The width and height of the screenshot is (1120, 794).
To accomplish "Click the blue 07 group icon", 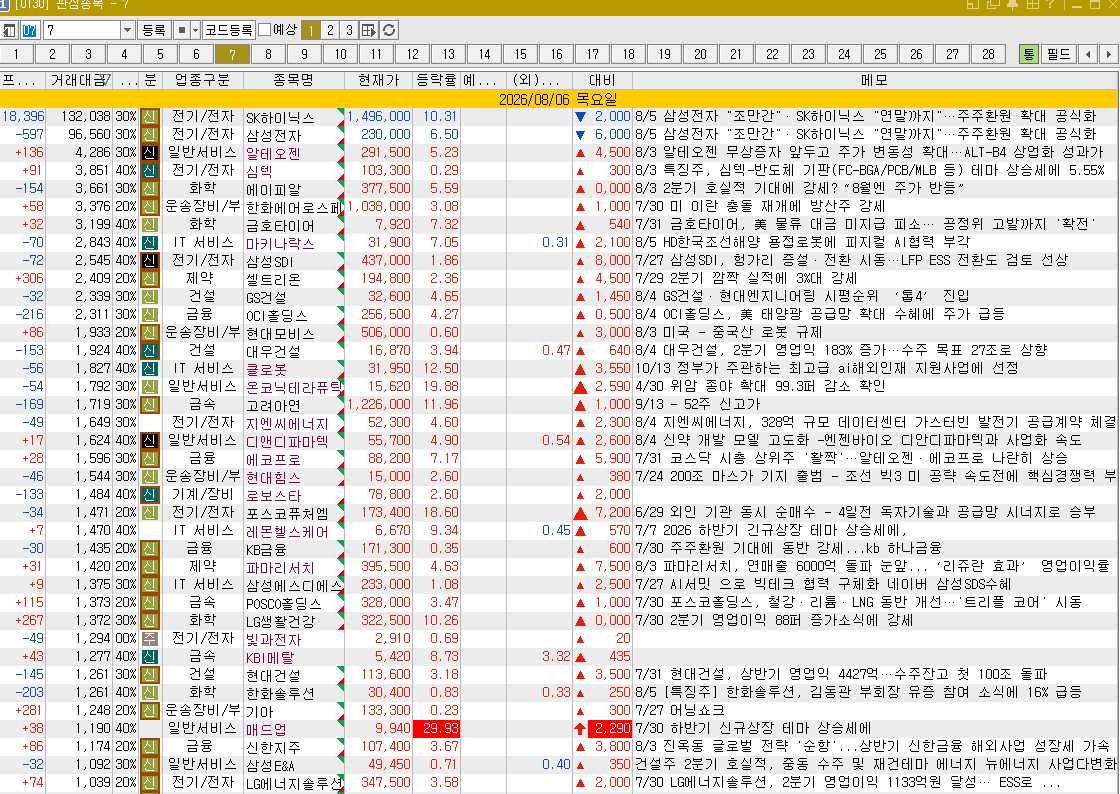I will pos(29,30).
